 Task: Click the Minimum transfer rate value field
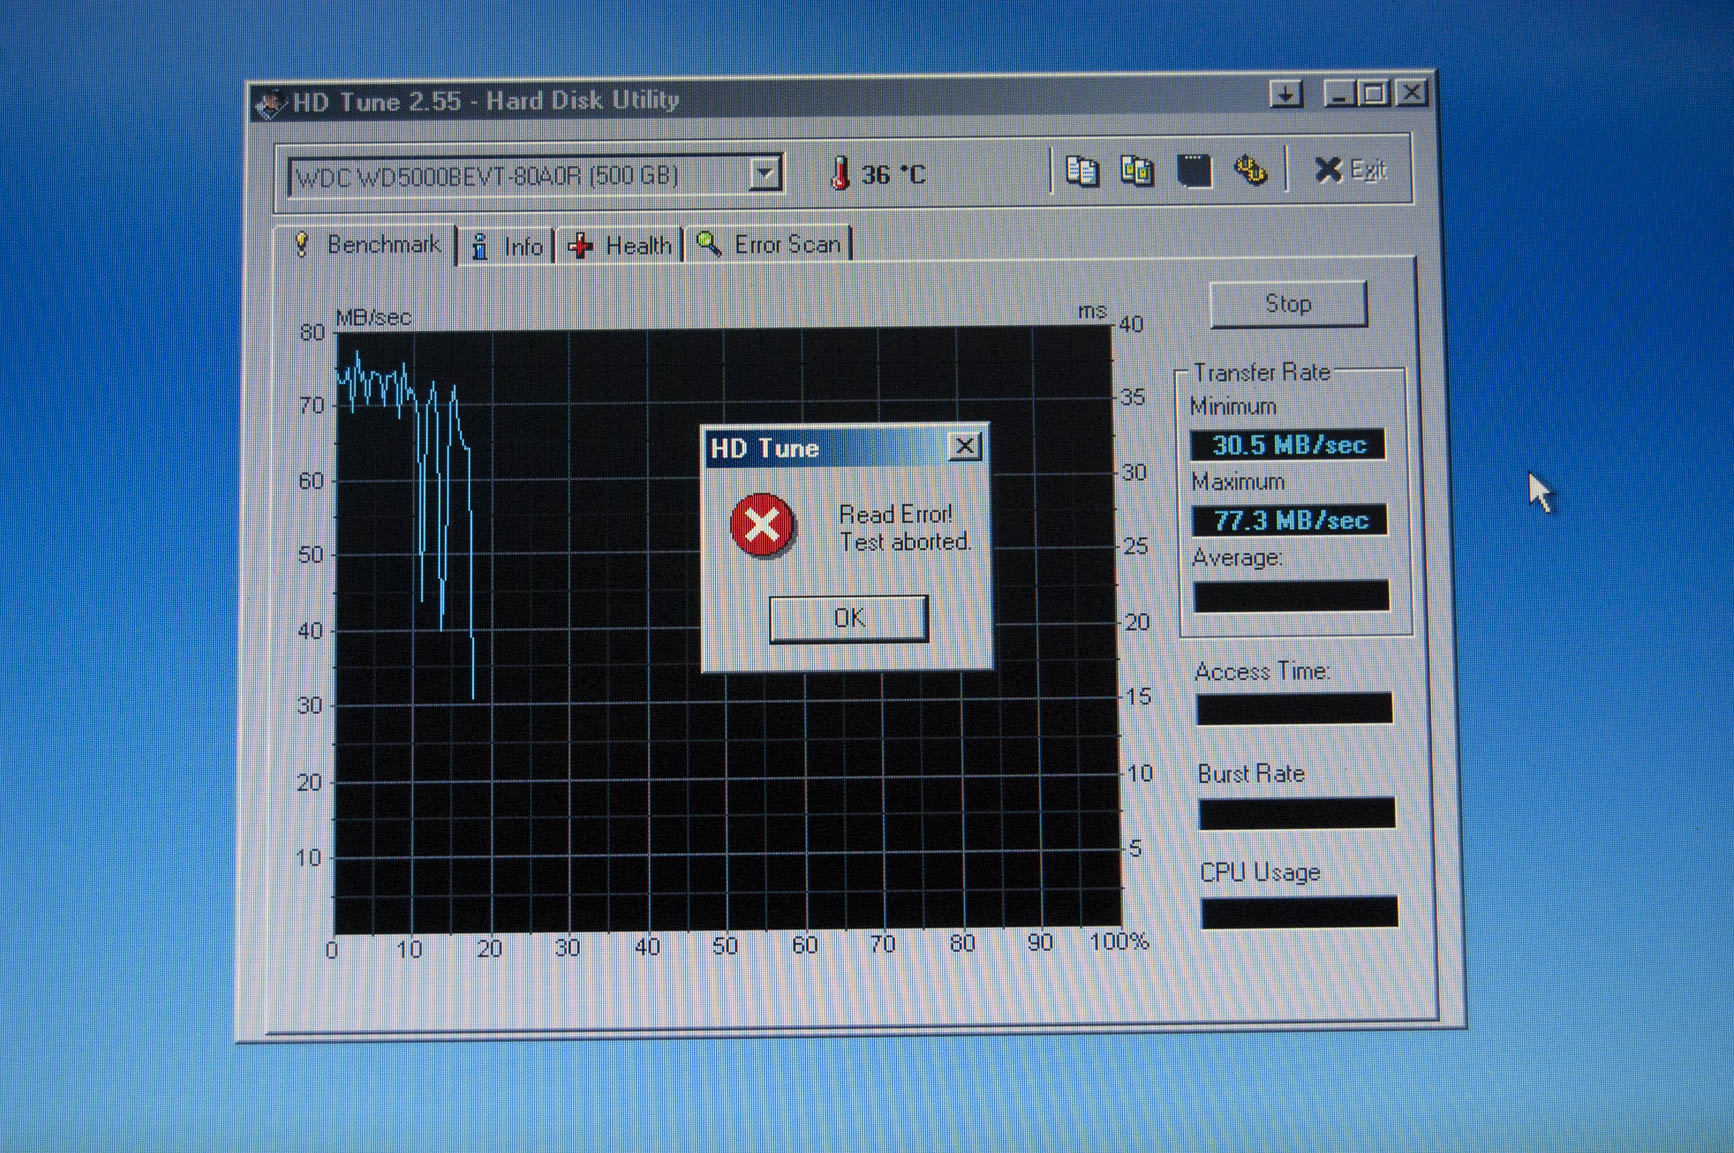[x=1288, y=445]
